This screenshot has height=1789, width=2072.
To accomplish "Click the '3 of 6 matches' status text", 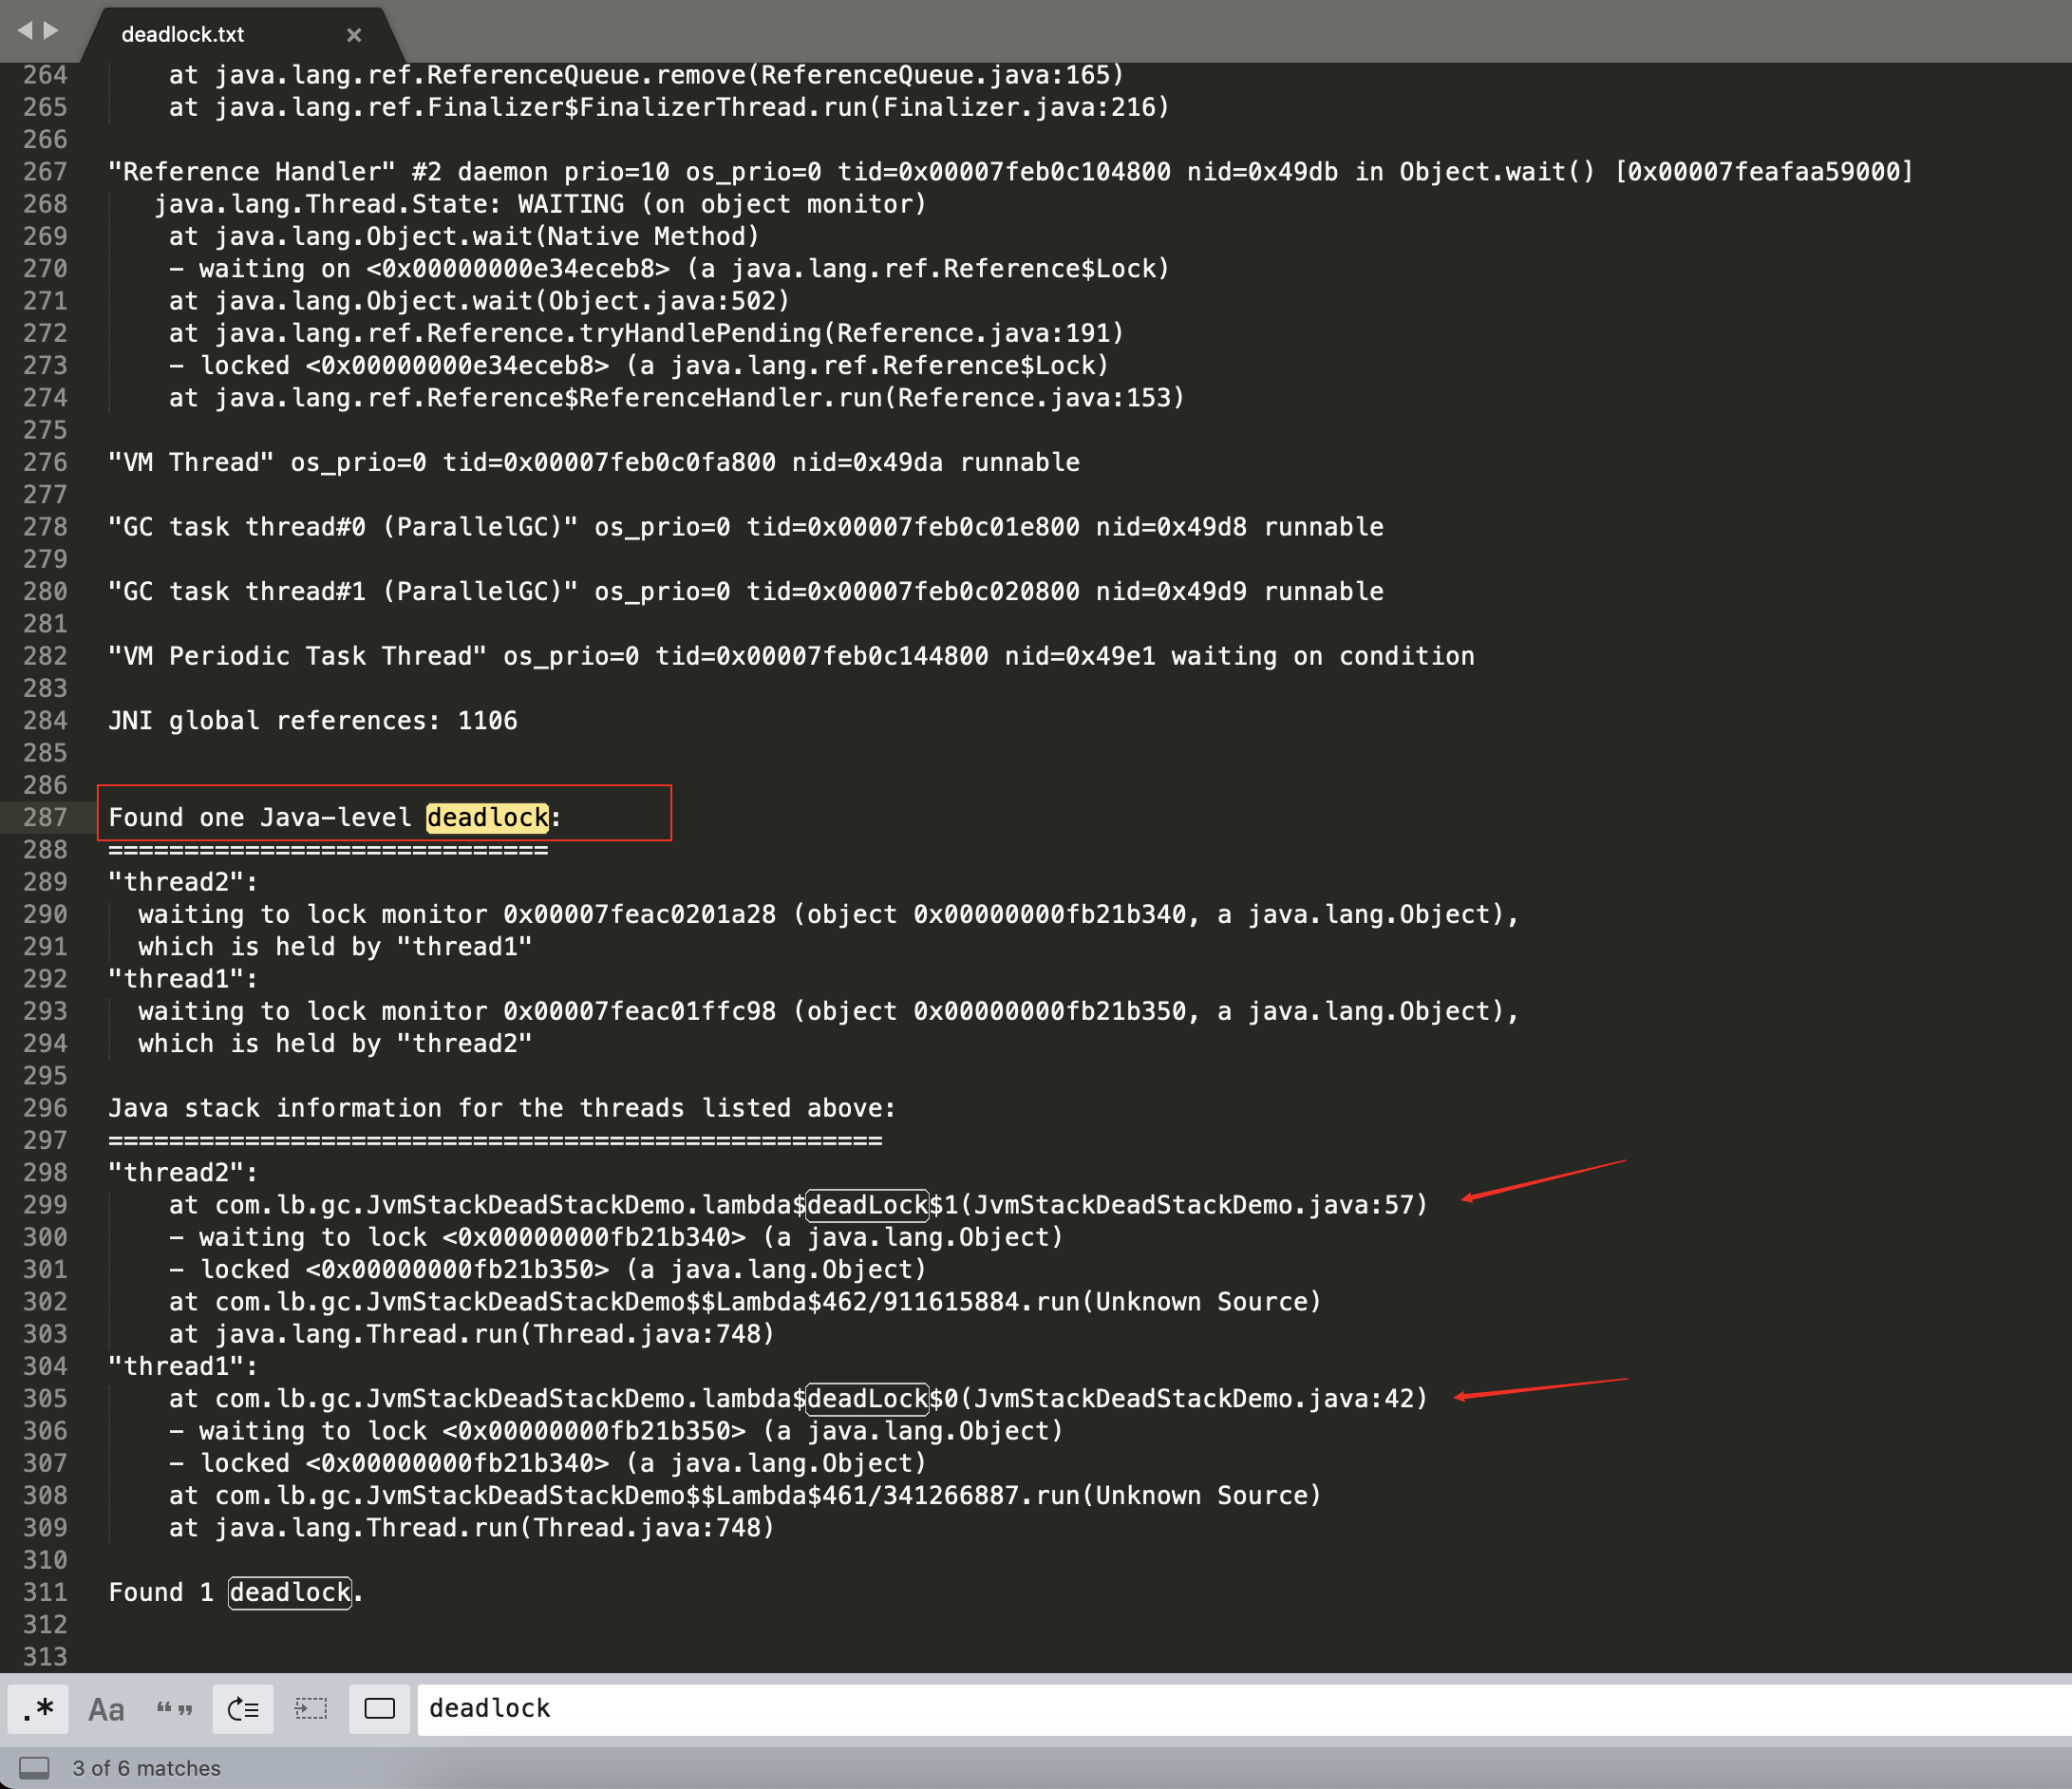I will click(x=146, y=1768).
